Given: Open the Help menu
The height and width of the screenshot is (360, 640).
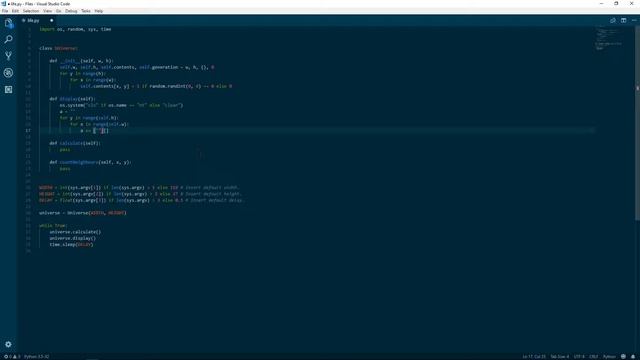Looking at the screenshot, I should 99,11.
